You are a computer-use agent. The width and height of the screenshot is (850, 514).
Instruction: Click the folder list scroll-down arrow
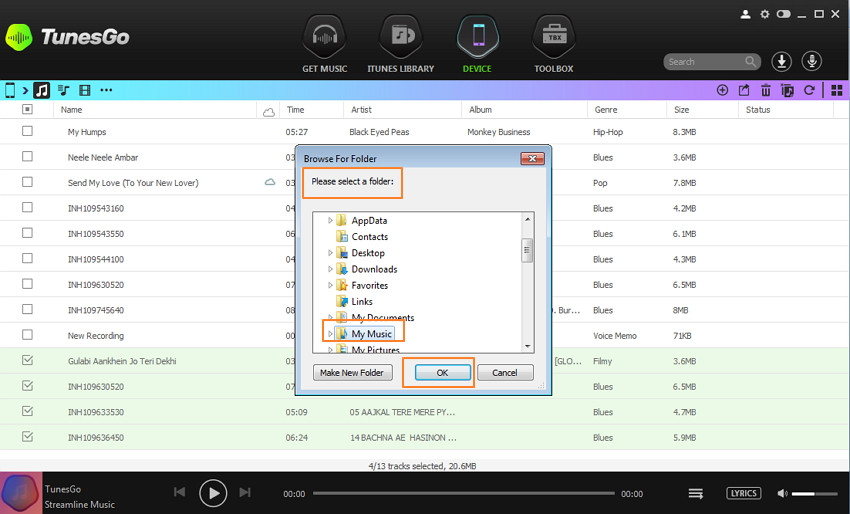pos(527,346)
